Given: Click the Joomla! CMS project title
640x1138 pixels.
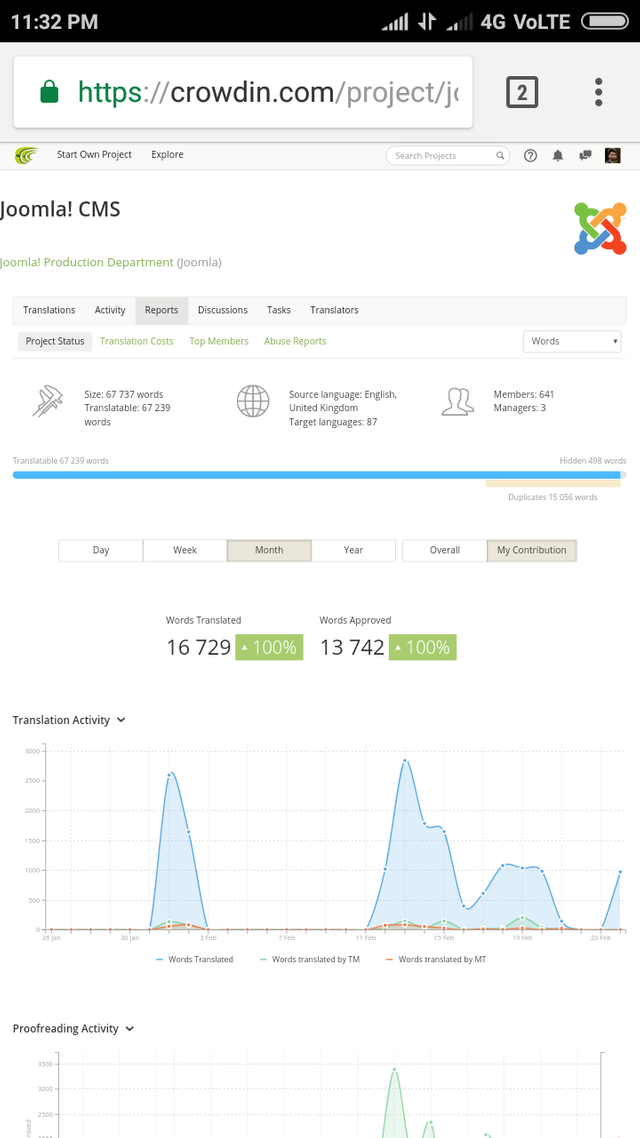Looking at the screenshot, I should (60, 210).
